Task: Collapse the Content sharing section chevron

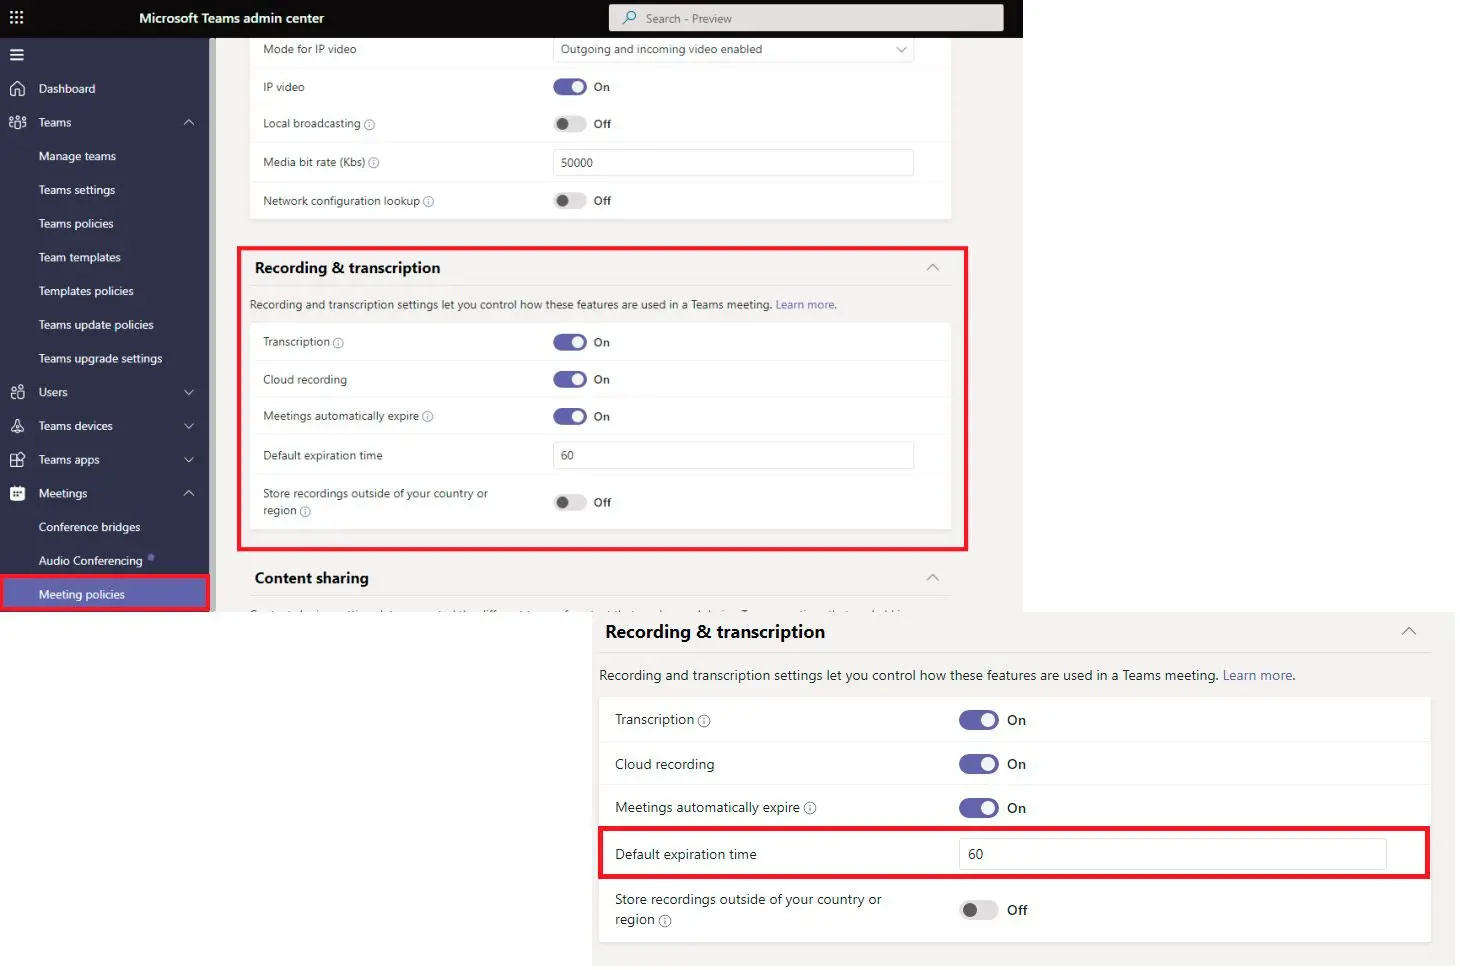Action: 932,578
